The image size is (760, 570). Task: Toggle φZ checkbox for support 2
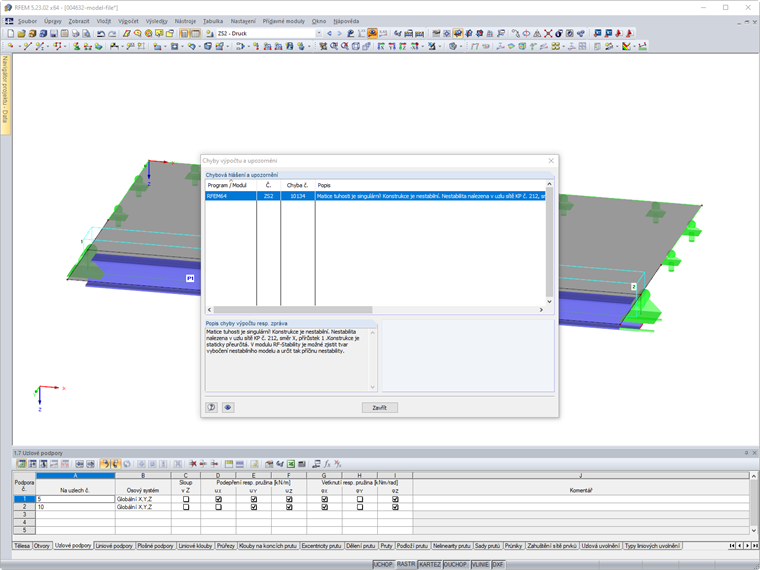click(x=395, y=507)
